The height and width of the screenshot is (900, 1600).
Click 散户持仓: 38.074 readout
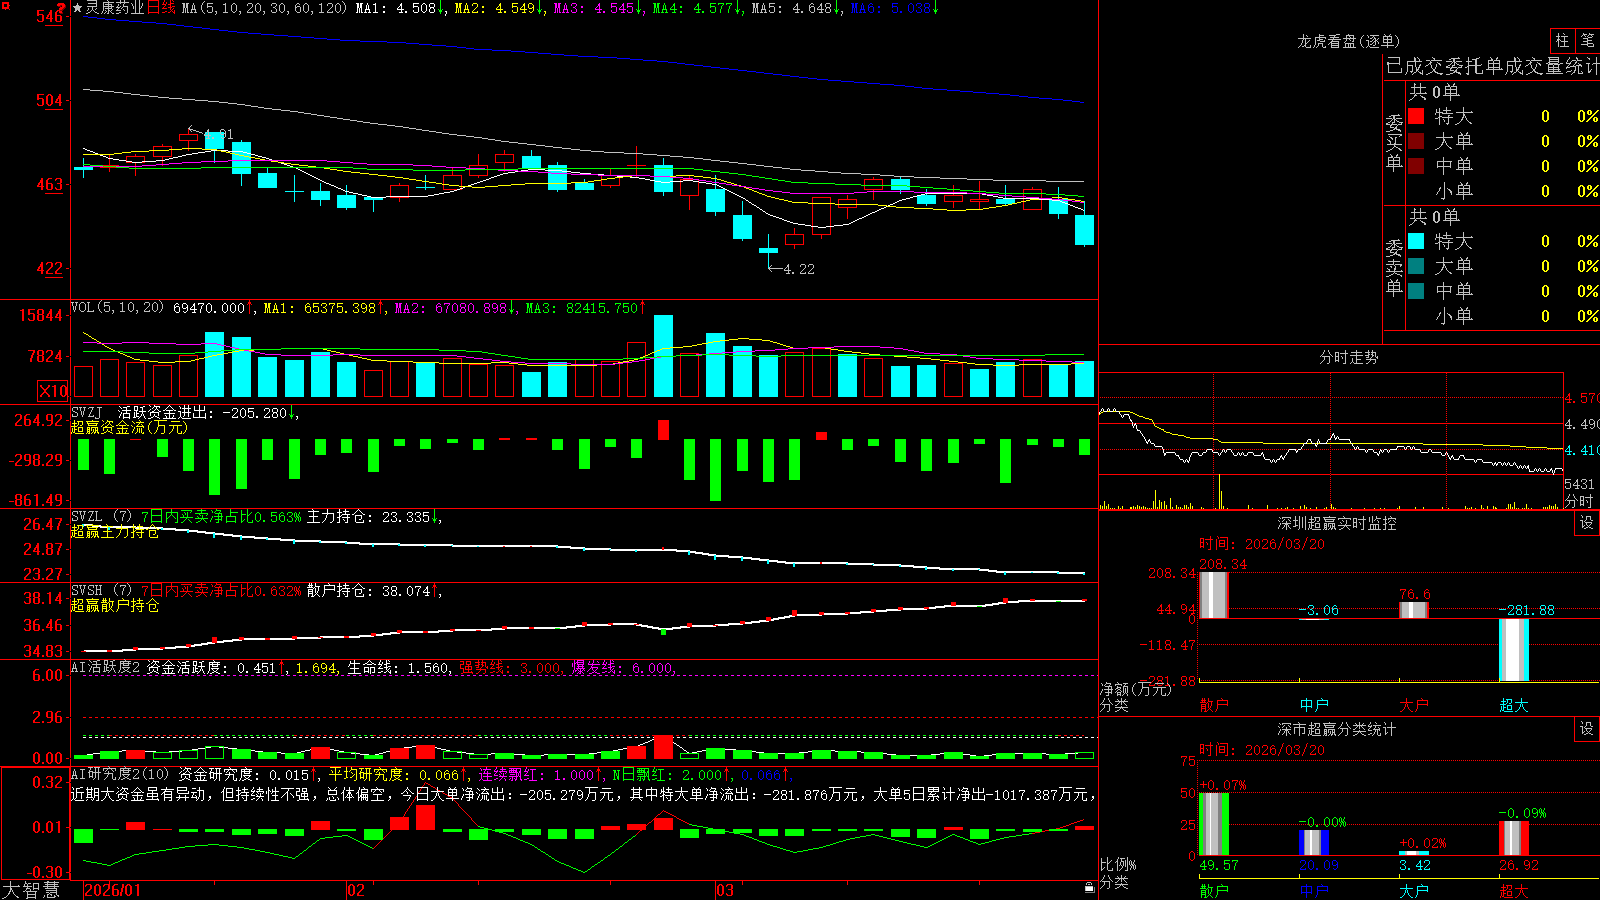373,591
